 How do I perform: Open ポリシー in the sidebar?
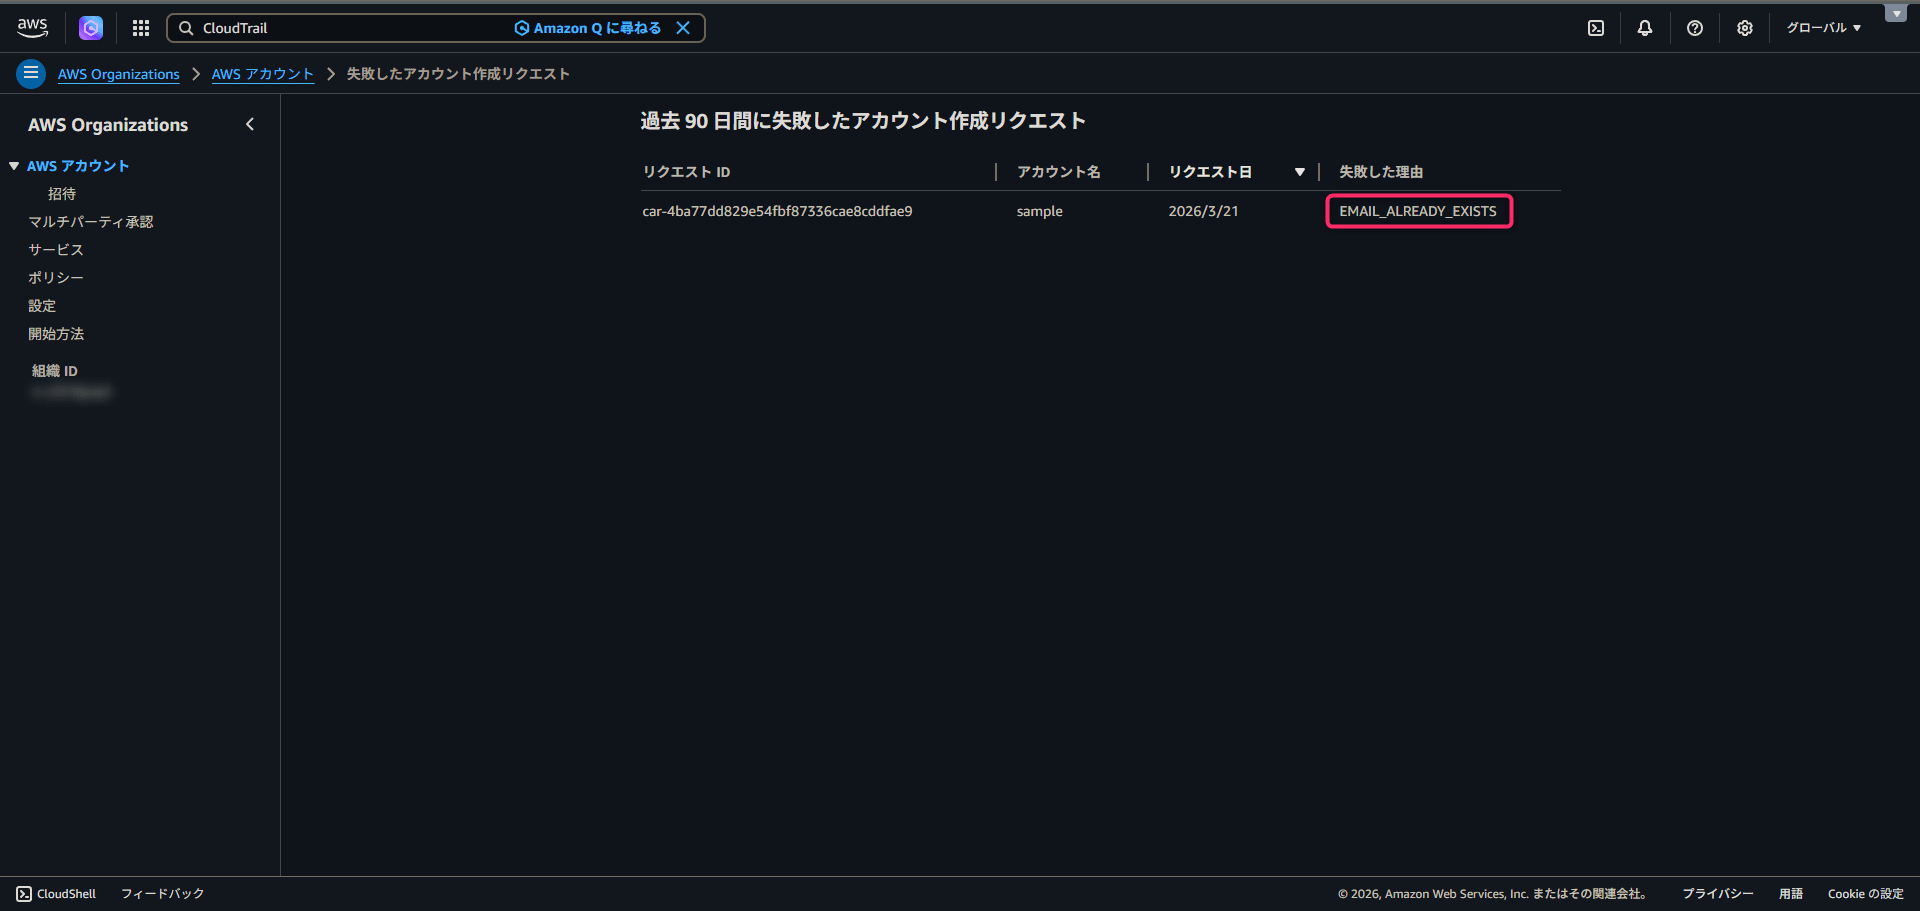point(56,278)
